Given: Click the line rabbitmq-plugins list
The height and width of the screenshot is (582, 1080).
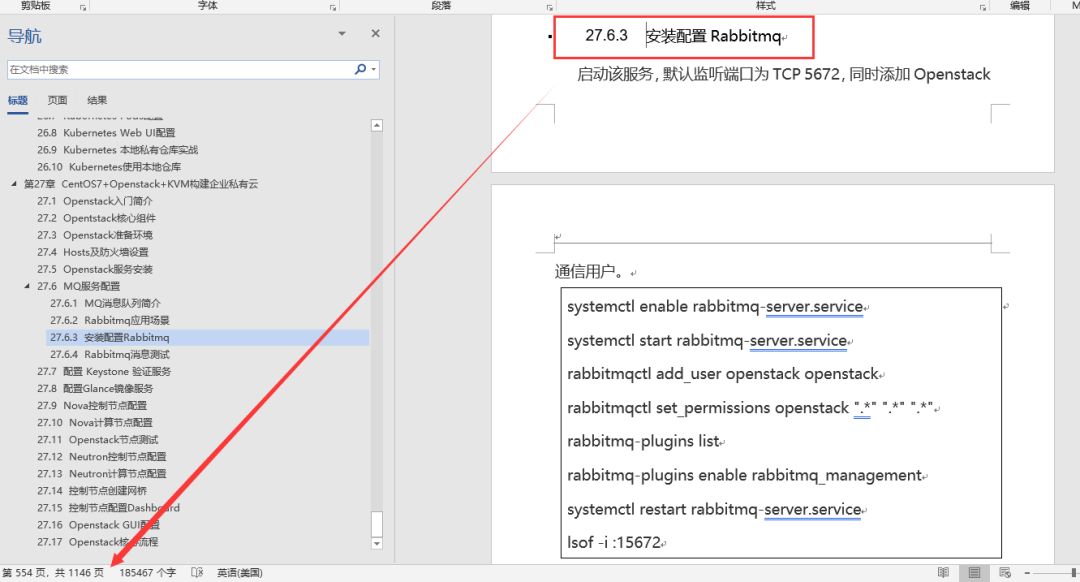Looking at the screenshot, I should (x=643, y=441).
